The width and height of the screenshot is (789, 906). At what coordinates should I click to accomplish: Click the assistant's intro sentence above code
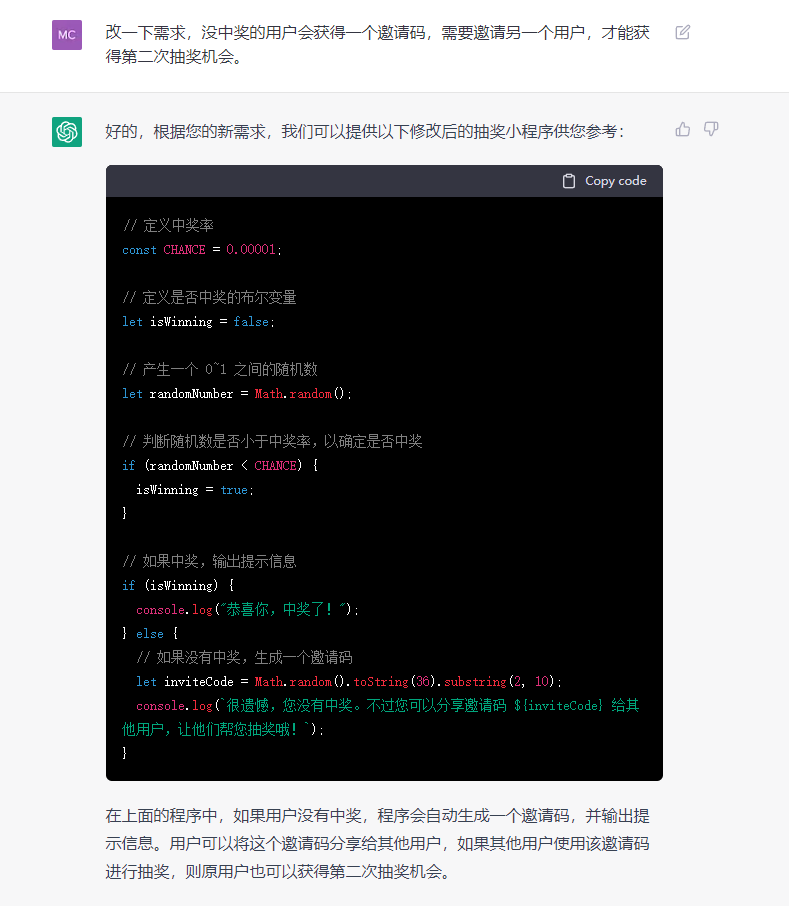tap(364, 131)
